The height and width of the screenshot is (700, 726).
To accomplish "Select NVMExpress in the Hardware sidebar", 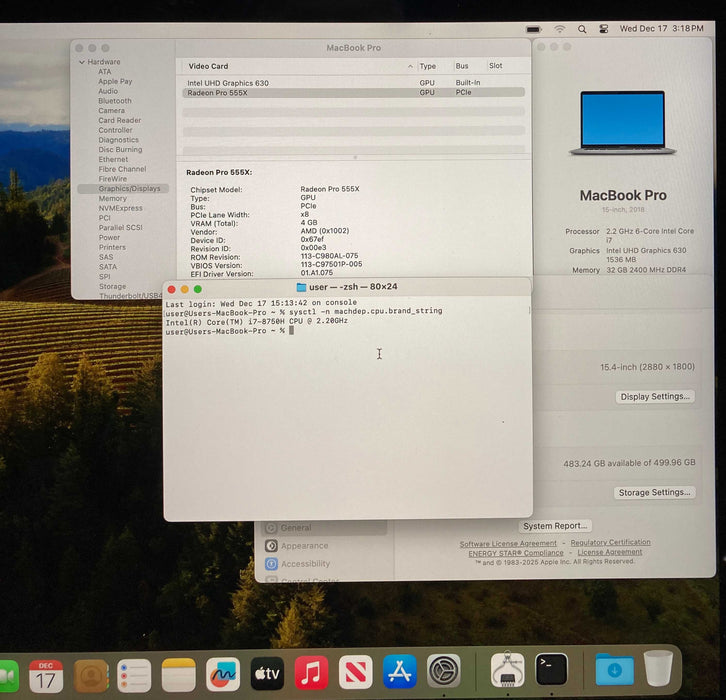I will click(120, 208).
